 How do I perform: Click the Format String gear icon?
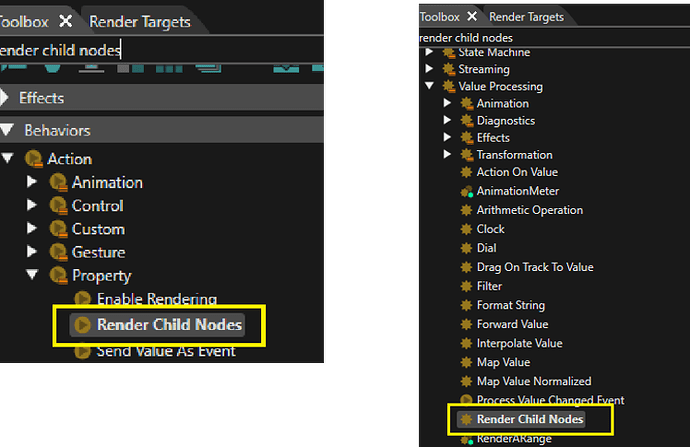(x=466, y=305)
